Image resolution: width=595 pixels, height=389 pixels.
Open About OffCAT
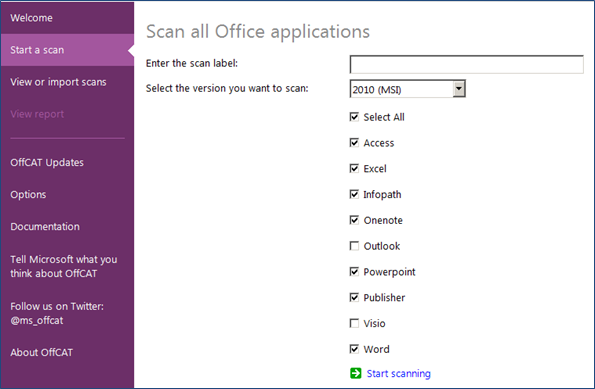42,353
